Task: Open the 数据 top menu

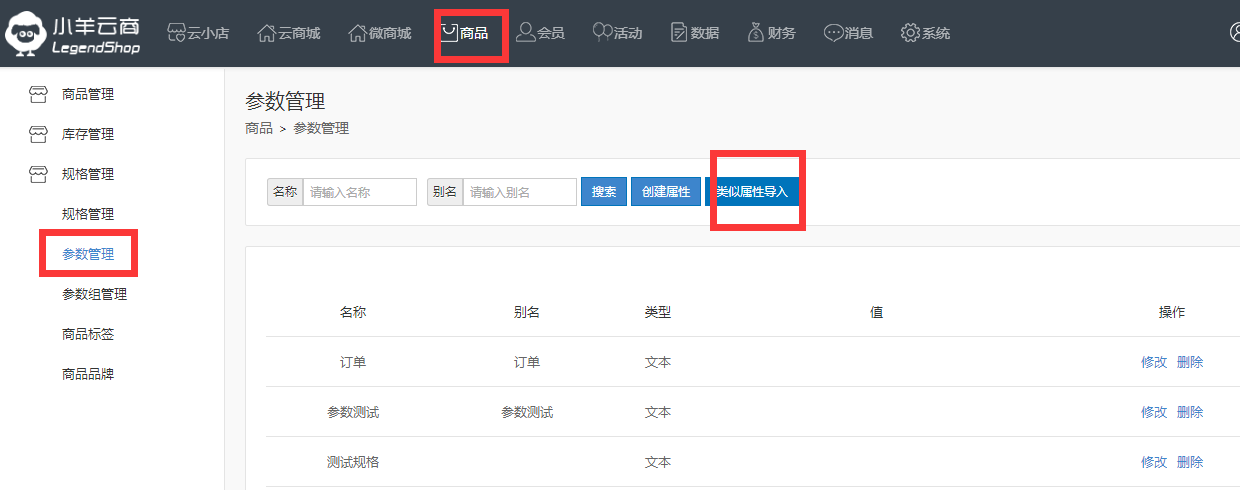Action: [x=704, y=34]
